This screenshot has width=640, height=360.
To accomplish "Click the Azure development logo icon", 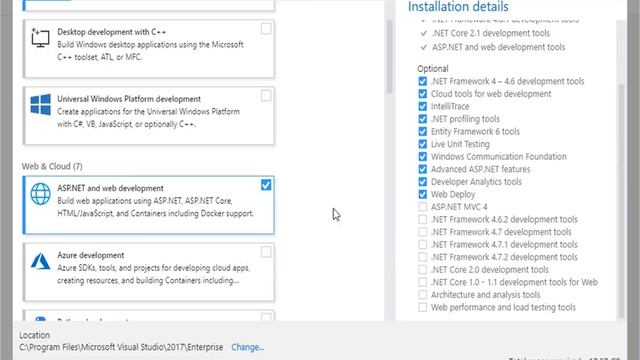I will tap(40, 261).
